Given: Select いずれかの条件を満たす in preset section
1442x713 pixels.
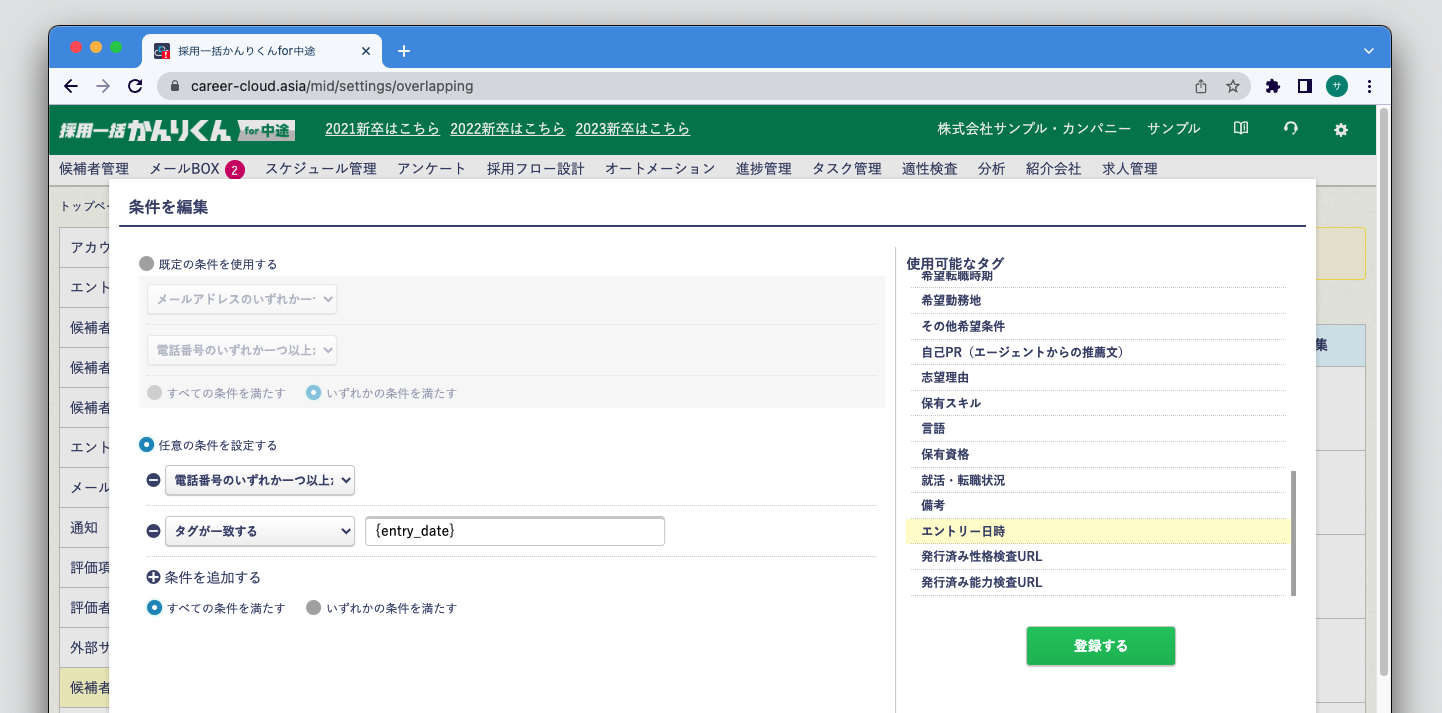Looking at the screenshot, I should click(314, 393).
